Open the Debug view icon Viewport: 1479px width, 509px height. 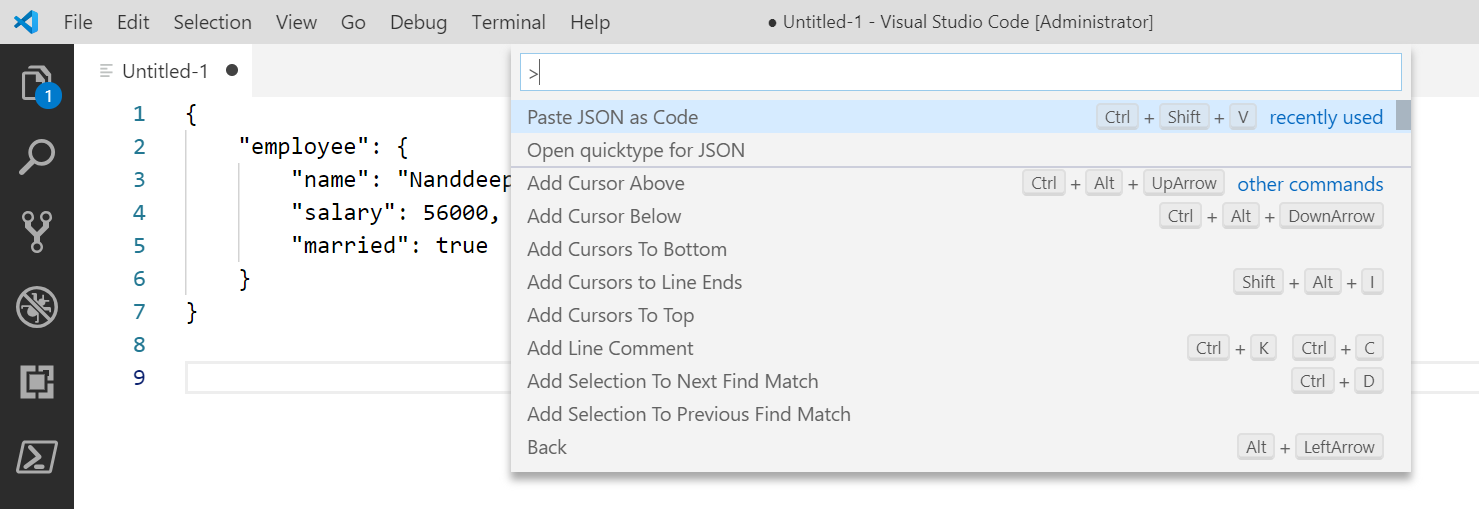click(37, 307)
